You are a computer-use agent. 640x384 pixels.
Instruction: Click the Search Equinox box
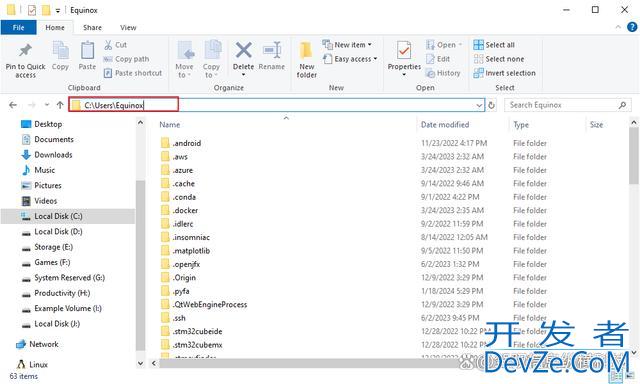[x=567, y=105]
